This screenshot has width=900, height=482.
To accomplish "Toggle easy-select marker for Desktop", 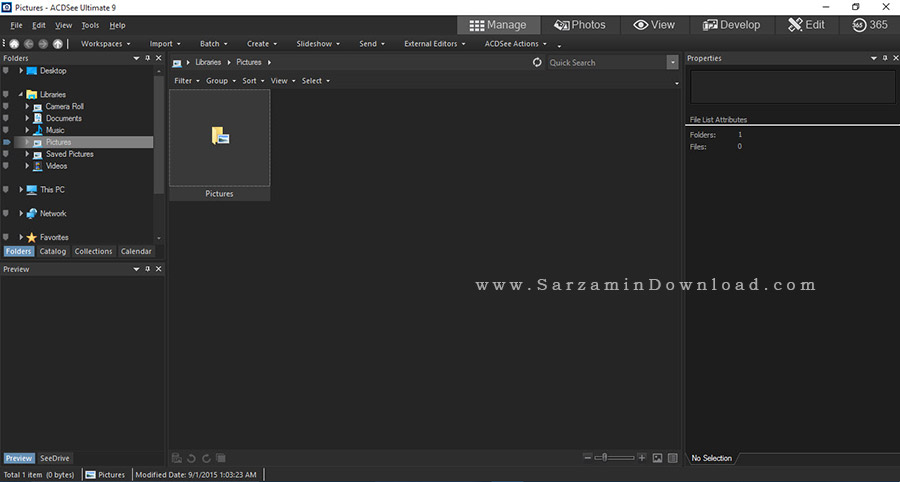I will [6, 71].
